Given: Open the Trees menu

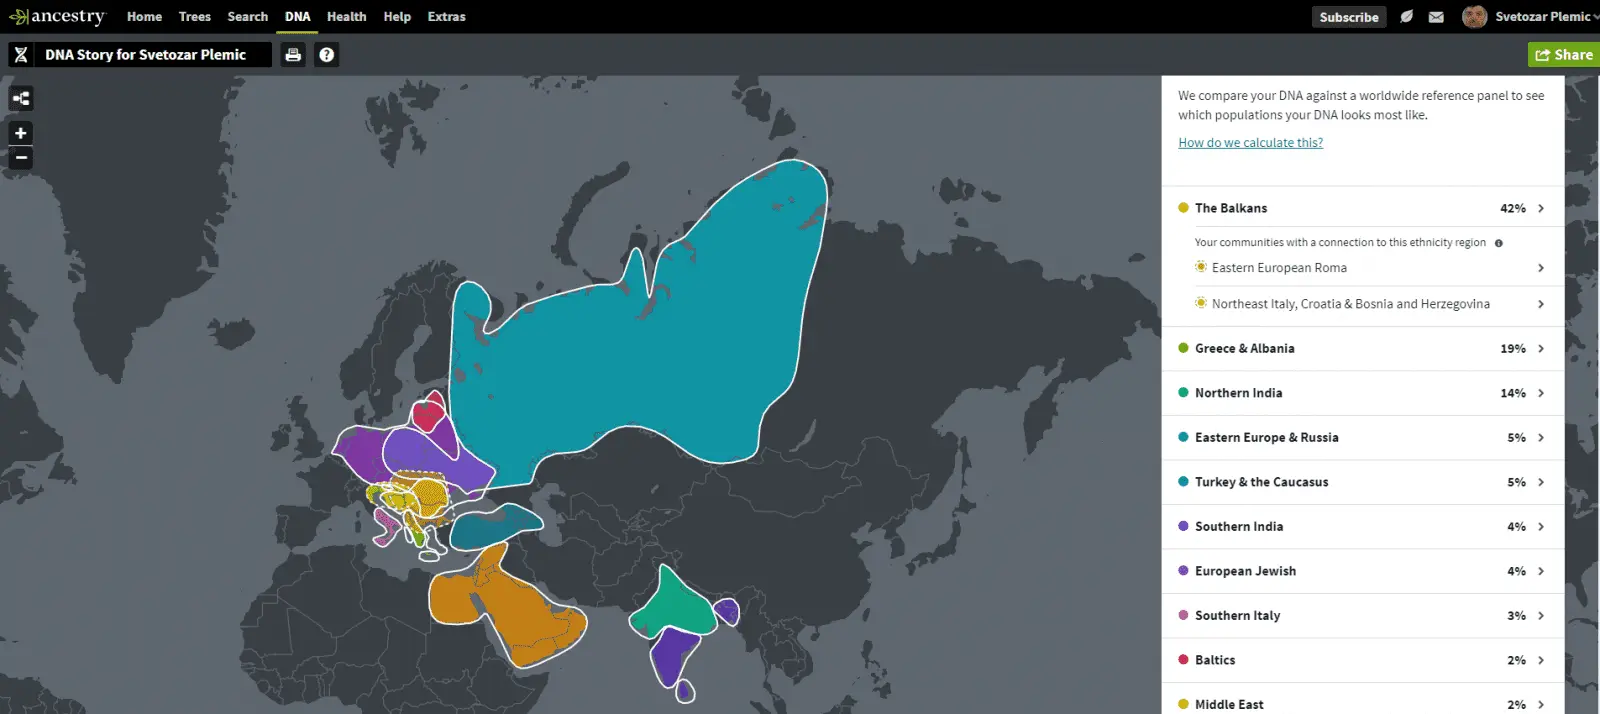Looking at the screenshot, I should (194, 17).
